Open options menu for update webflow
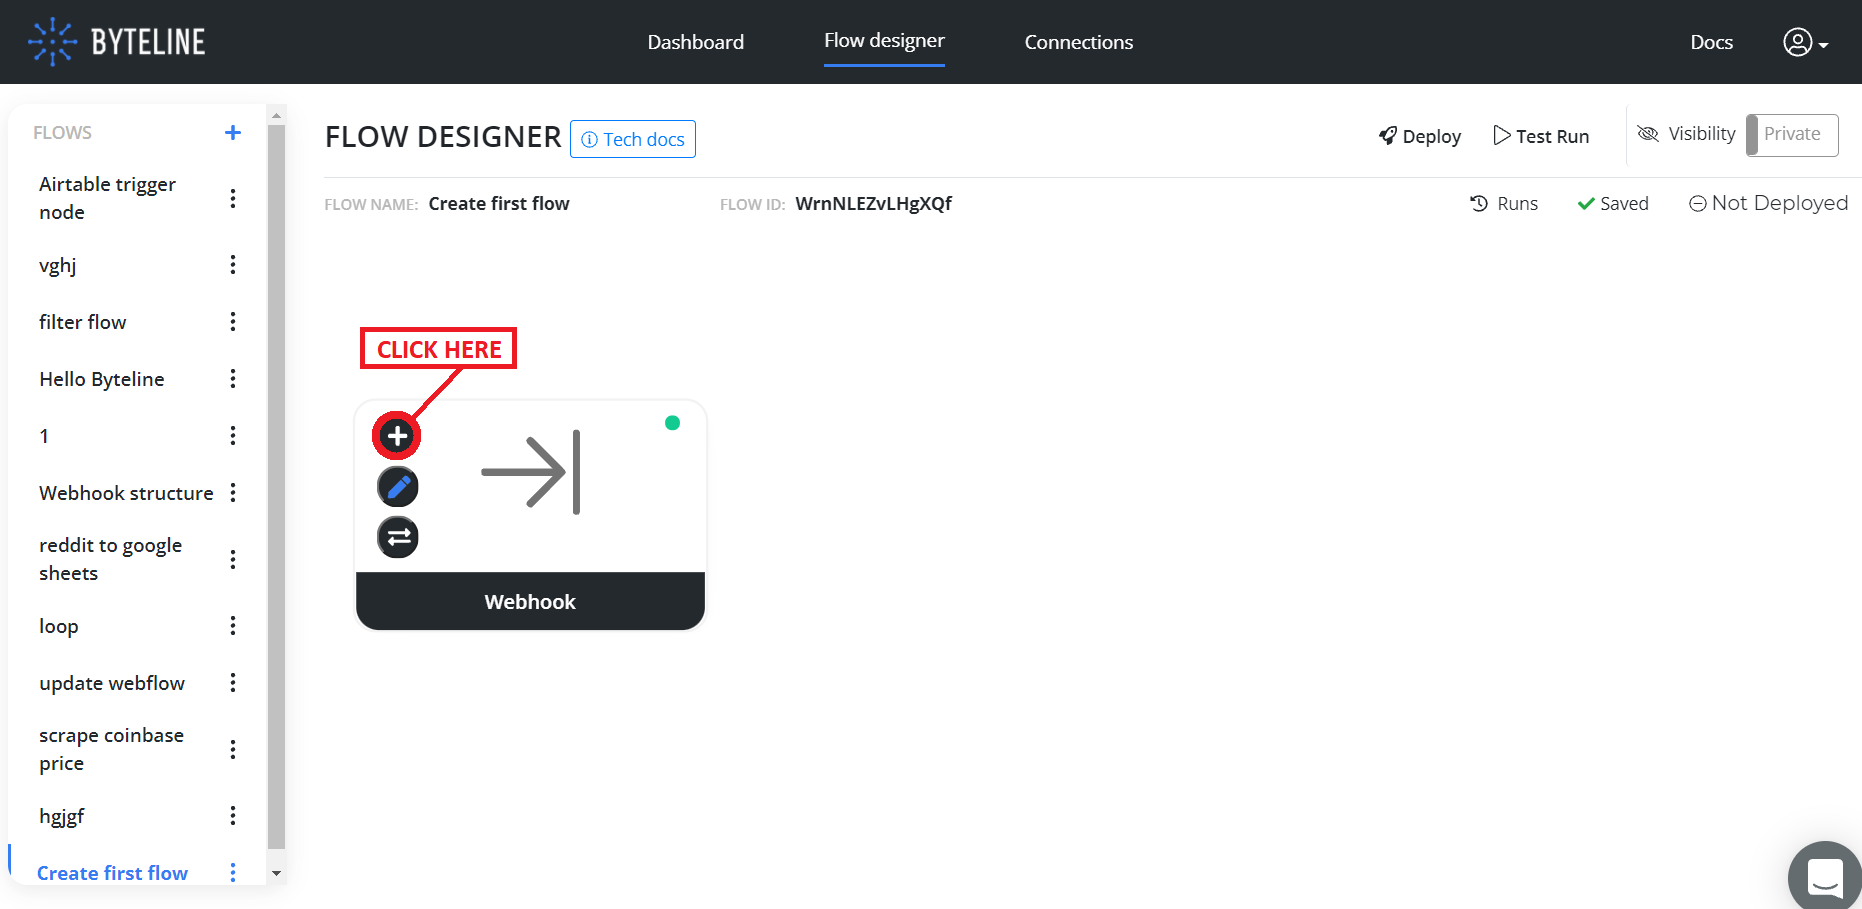Screen dimensions: 1862x909 (x=233, y=683)
